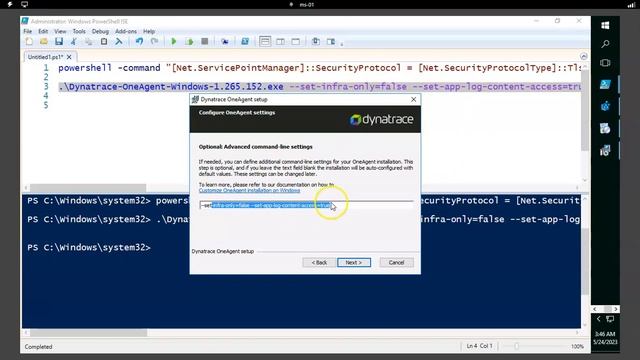
Task: Click the console pane horizontal scrollbar
Action: 88,333
